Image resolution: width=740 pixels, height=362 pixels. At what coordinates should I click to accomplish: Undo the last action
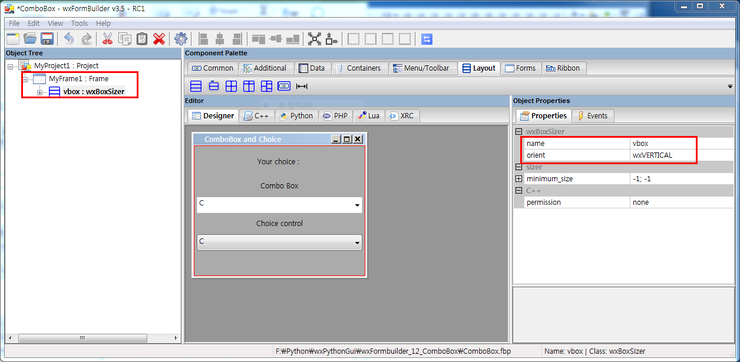tap(69, 39)
